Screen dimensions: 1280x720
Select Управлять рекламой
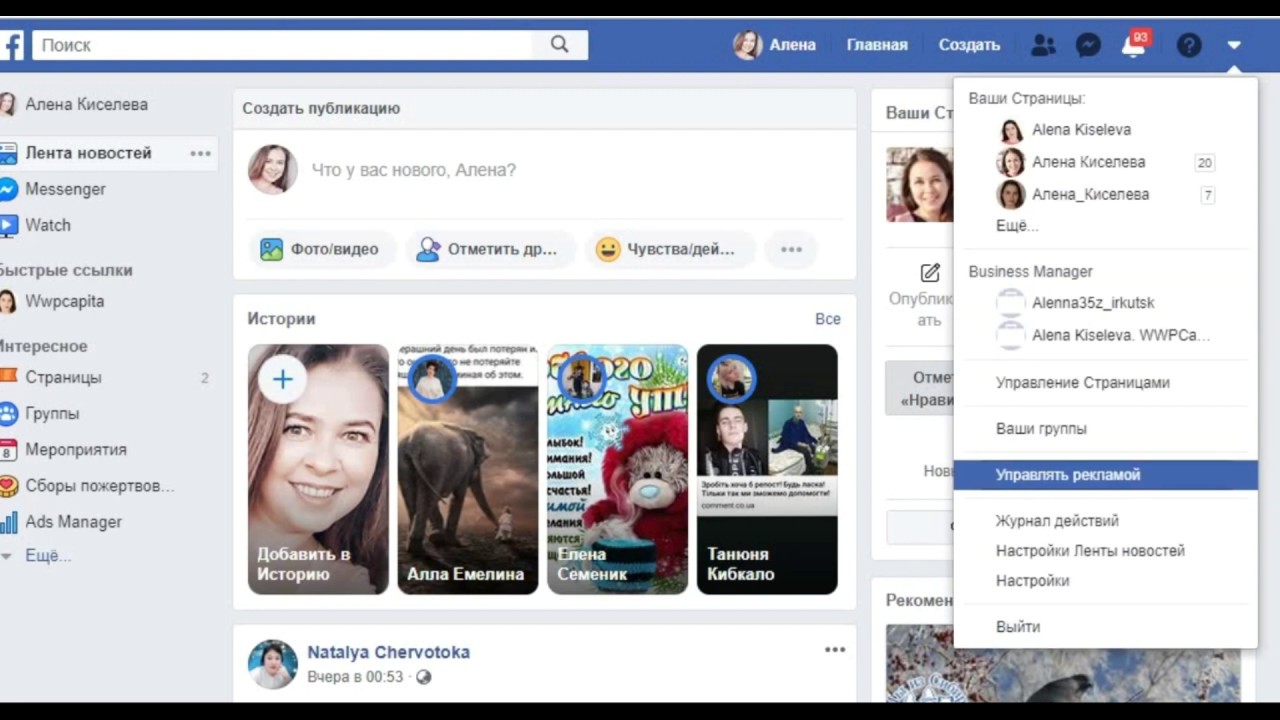1106,475
